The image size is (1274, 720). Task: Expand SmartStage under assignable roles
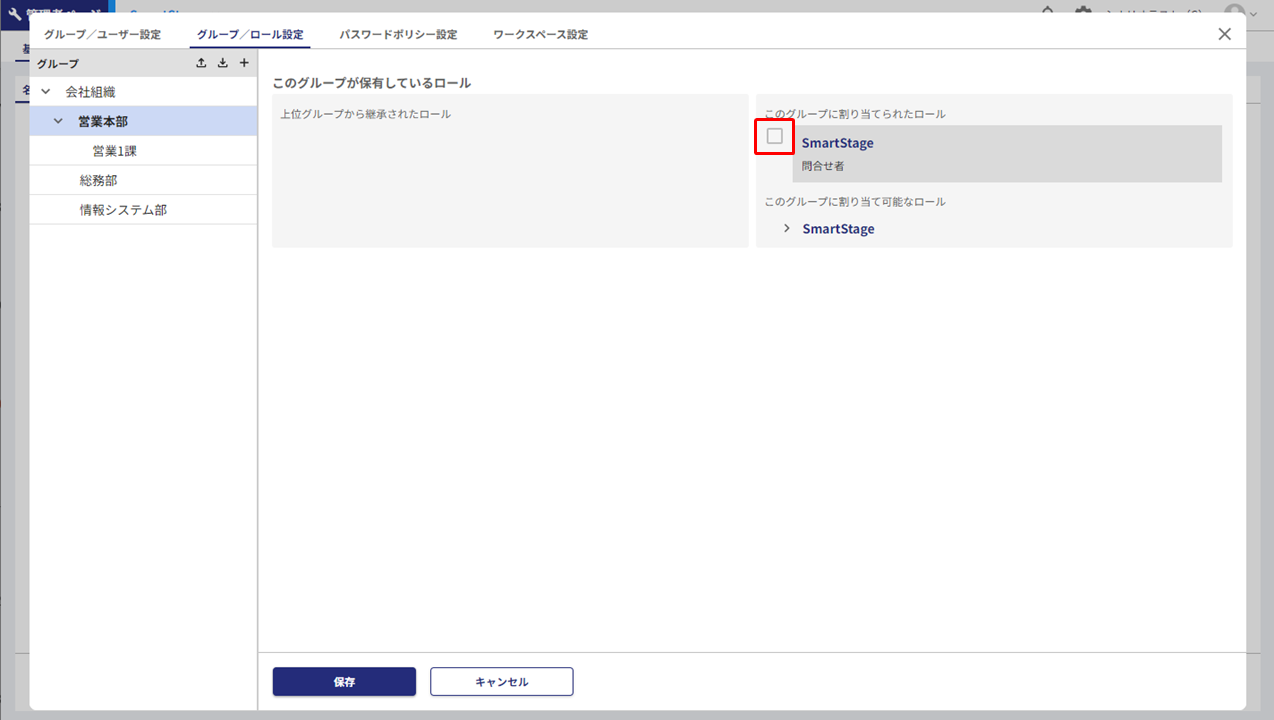point(787,229)
